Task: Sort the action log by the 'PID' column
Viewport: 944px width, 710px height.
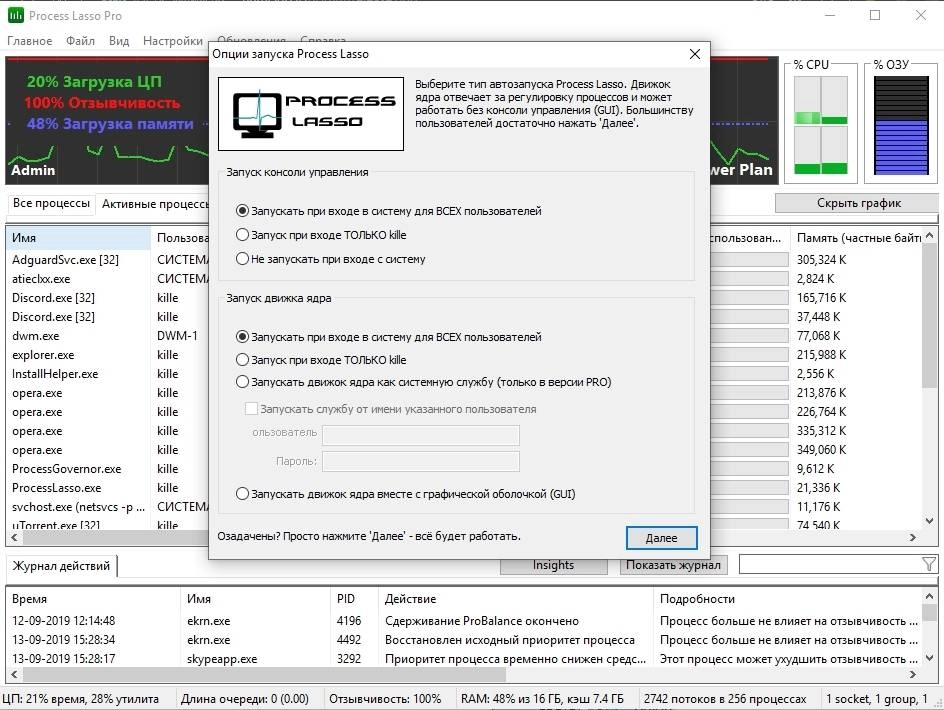Action: (355, 599)
